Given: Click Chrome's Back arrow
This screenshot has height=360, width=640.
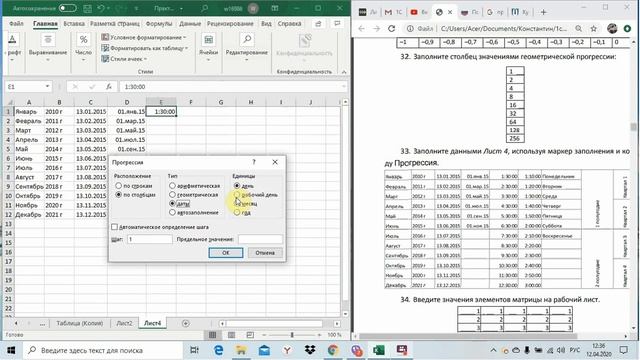Looking at the screenshot, I should (x=362, y=29).
